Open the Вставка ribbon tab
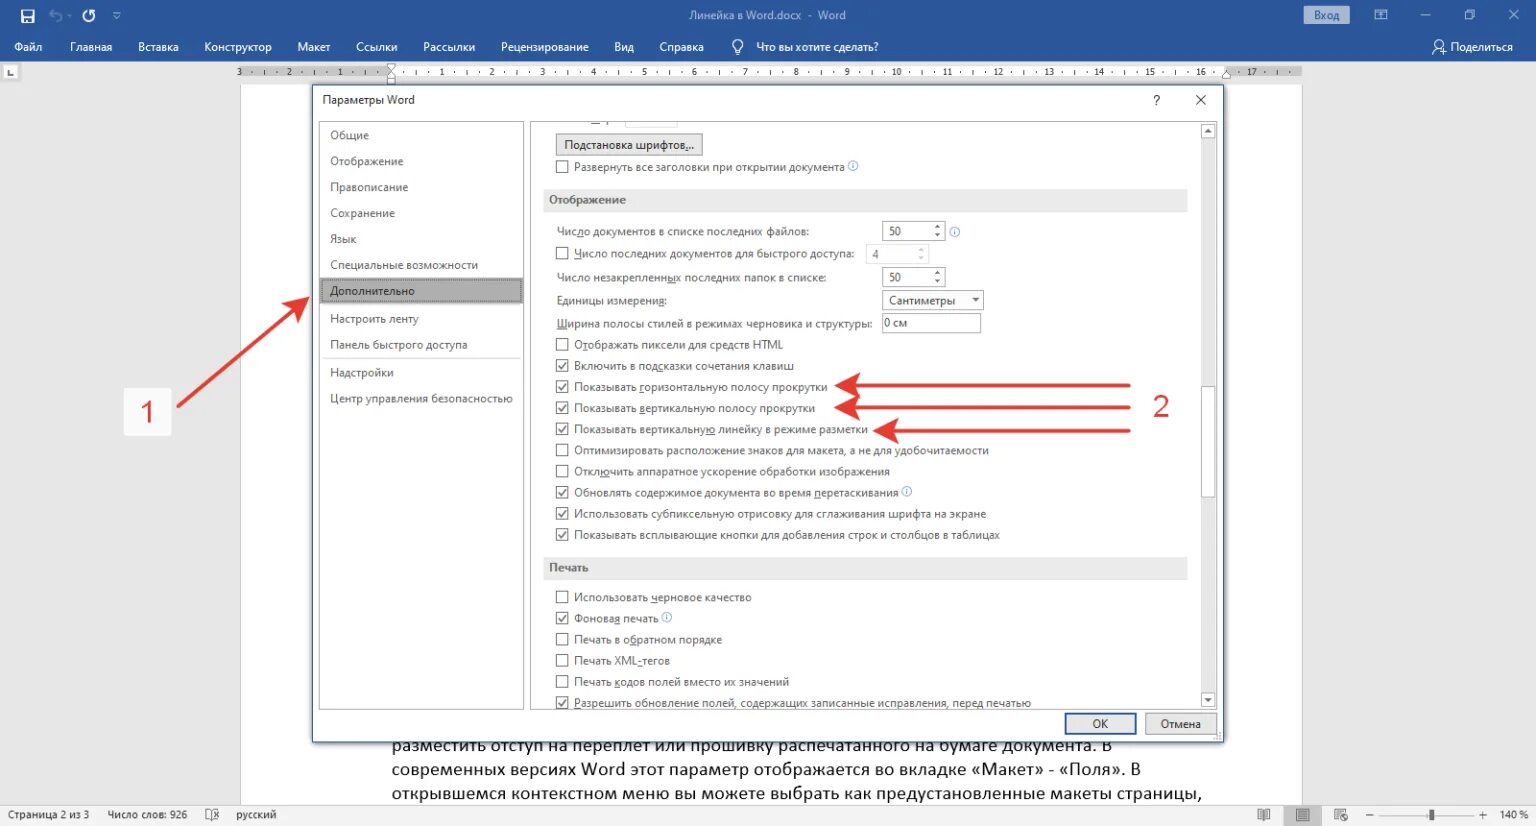Screen dimensions: 1536x826 [158, 47]
